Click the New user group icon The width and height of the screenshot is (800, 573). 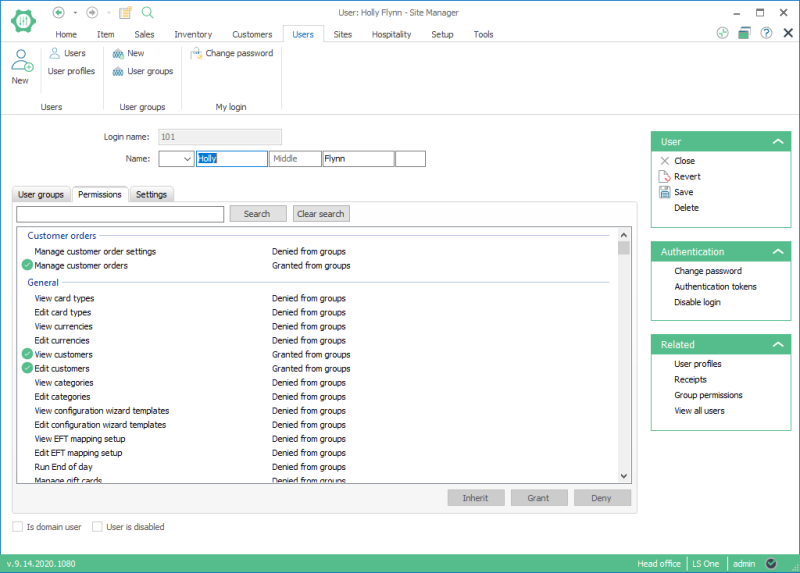pos(118,54)
